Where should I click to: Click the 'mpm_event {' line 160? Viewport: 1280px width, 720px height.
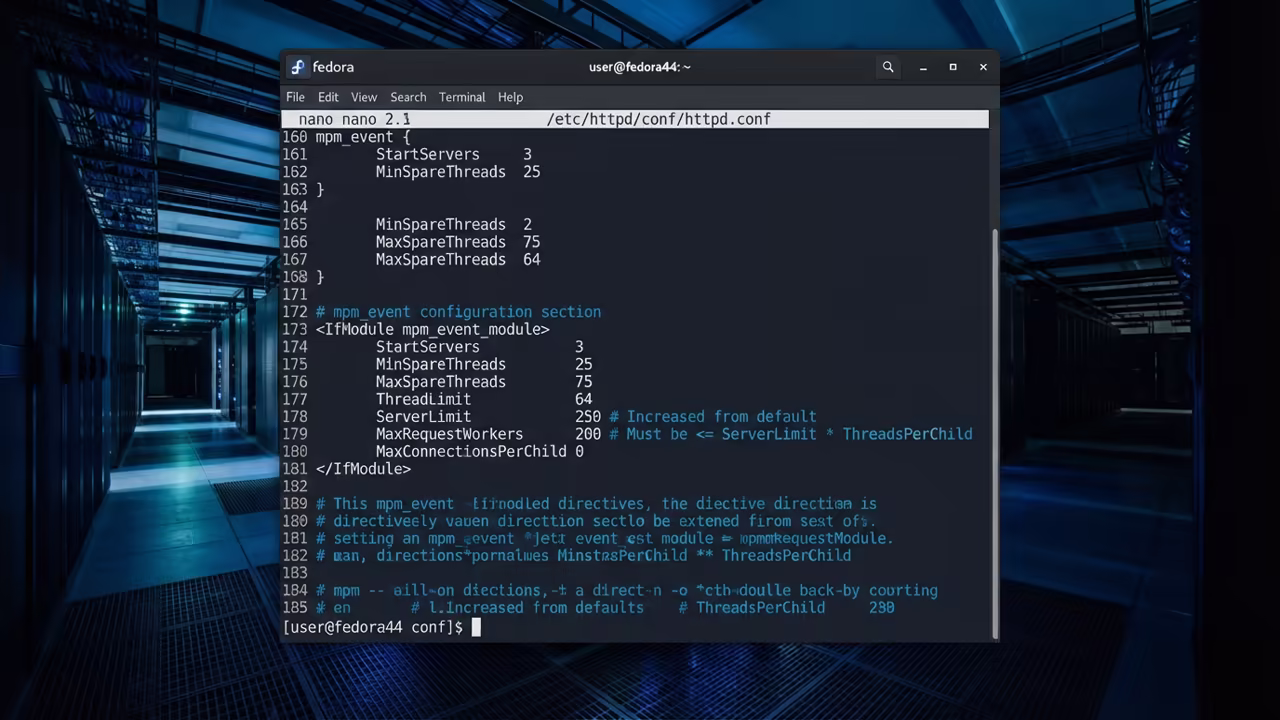click(363, 137)
